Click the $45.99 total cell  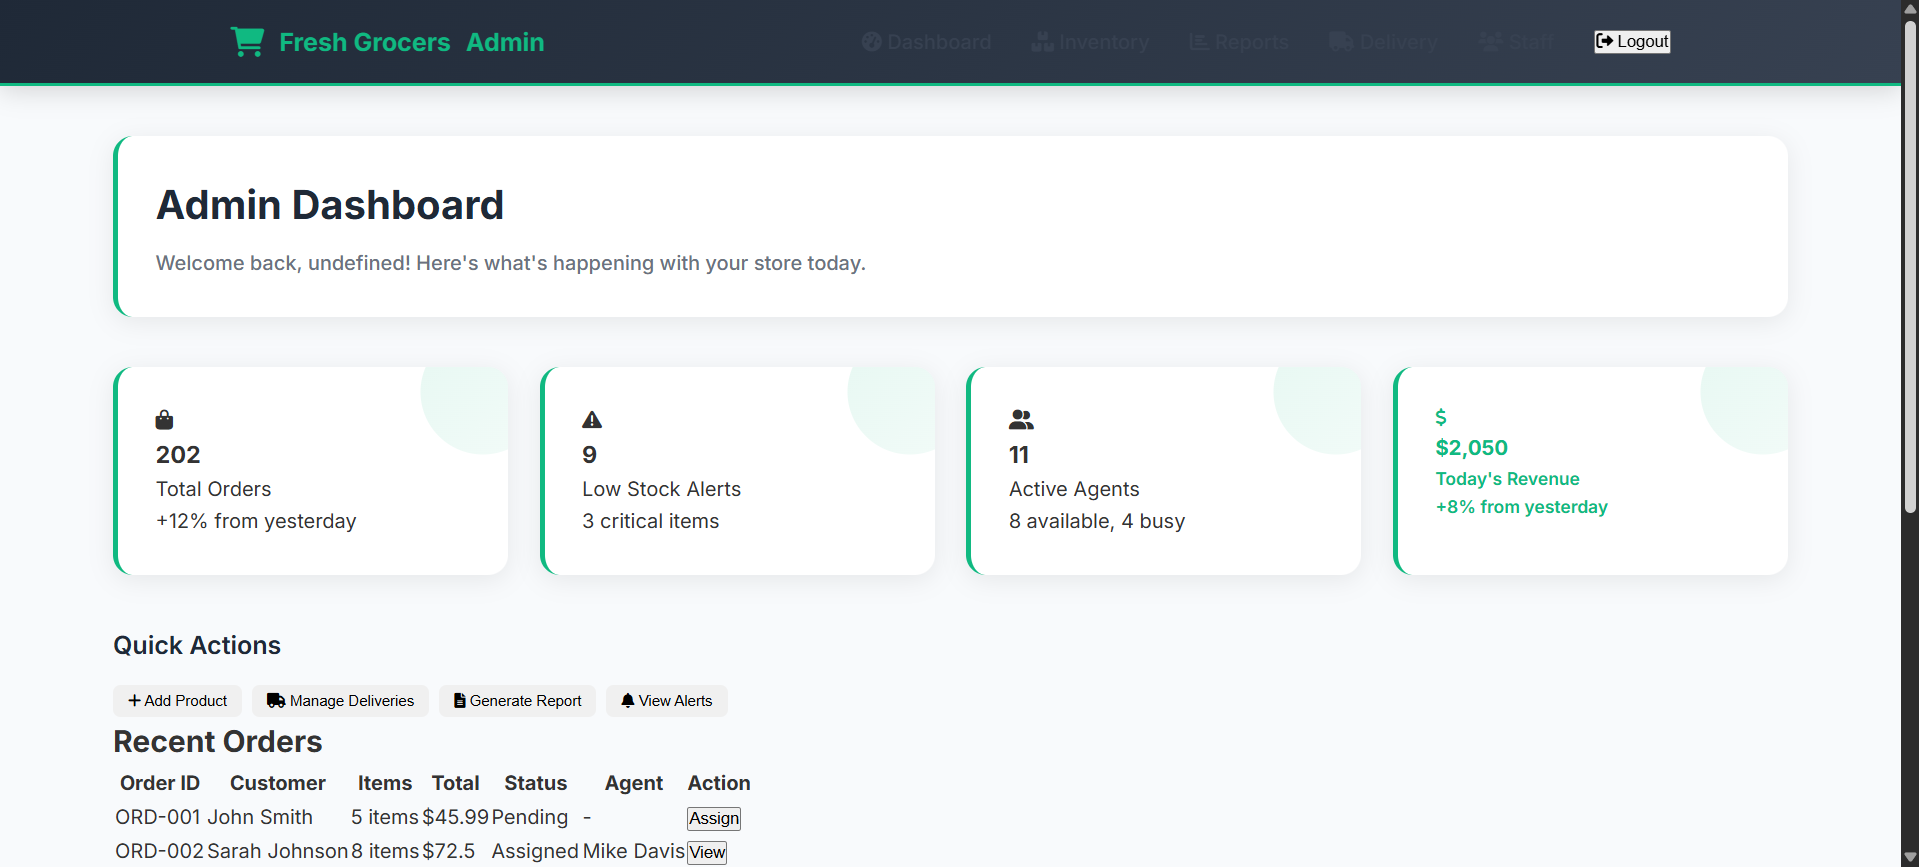coord(456,817)
